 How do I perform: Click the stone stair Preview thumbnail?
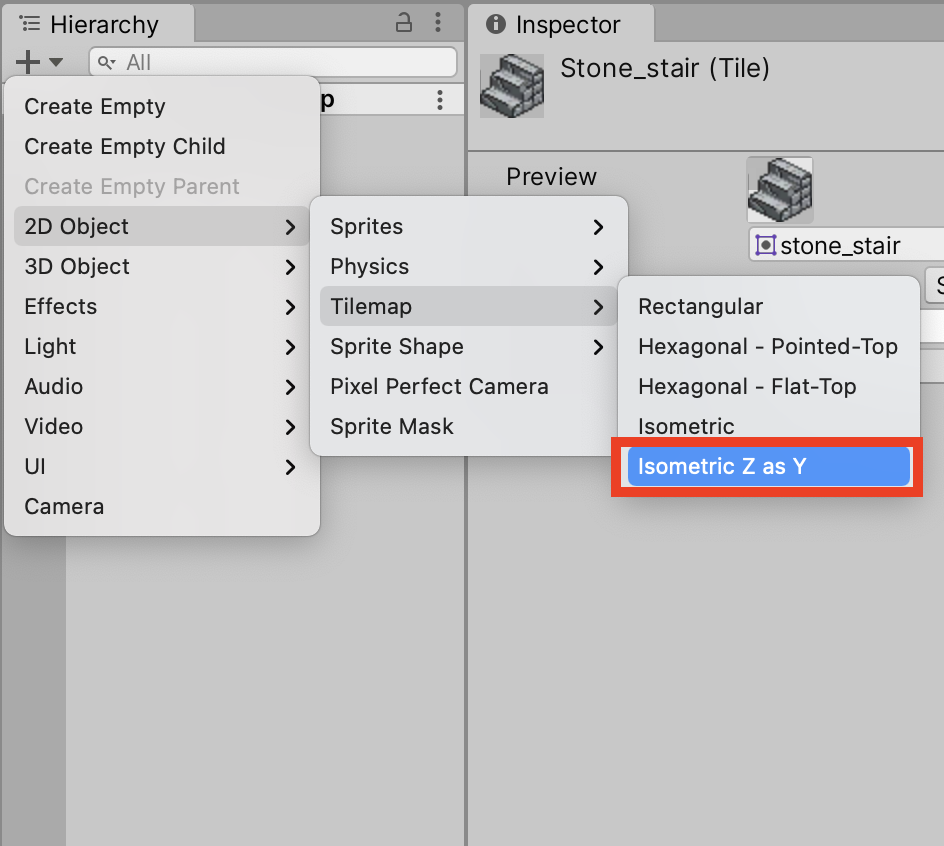coord(780,190)
